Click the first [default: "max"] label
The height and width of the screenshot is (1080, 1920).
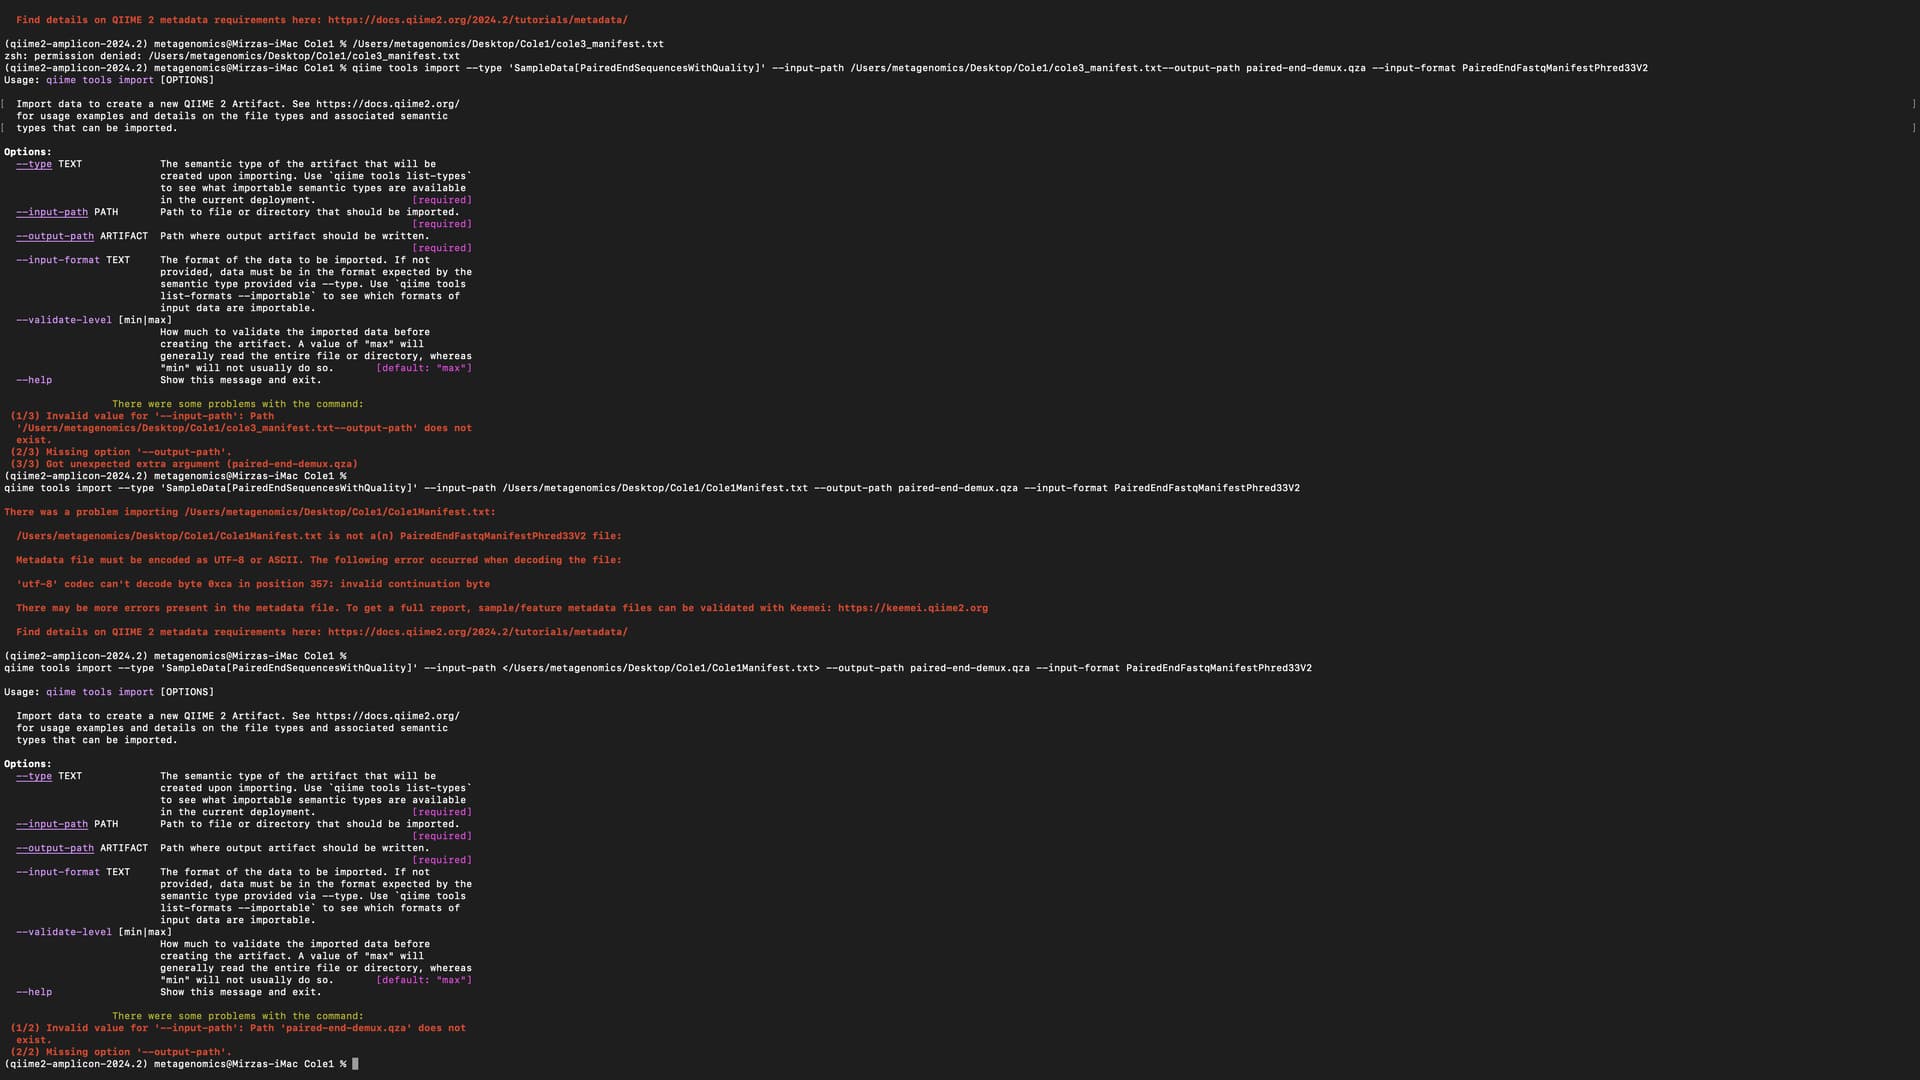[423, 368]
